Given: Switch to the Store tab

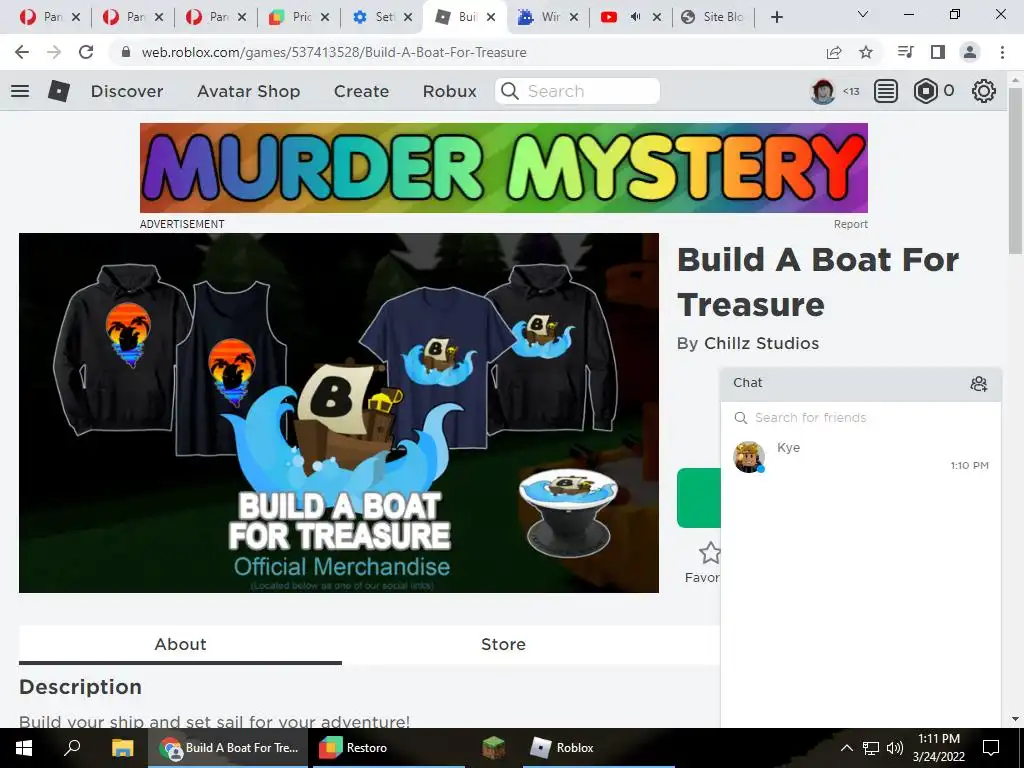Looking at the screenshot, I should point(503,645).
